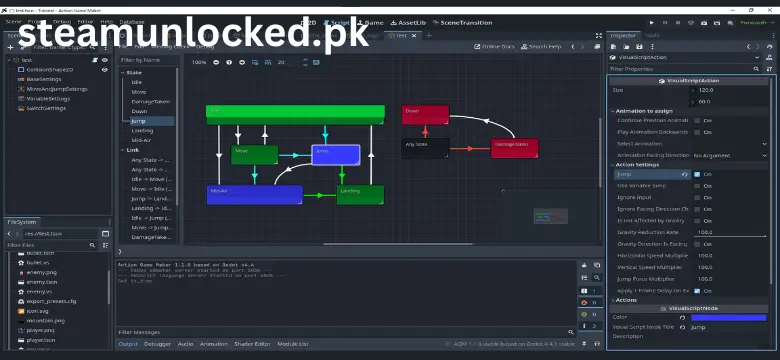
Task: Switch to the Script workspace
Action: click(x=337, y=23)
